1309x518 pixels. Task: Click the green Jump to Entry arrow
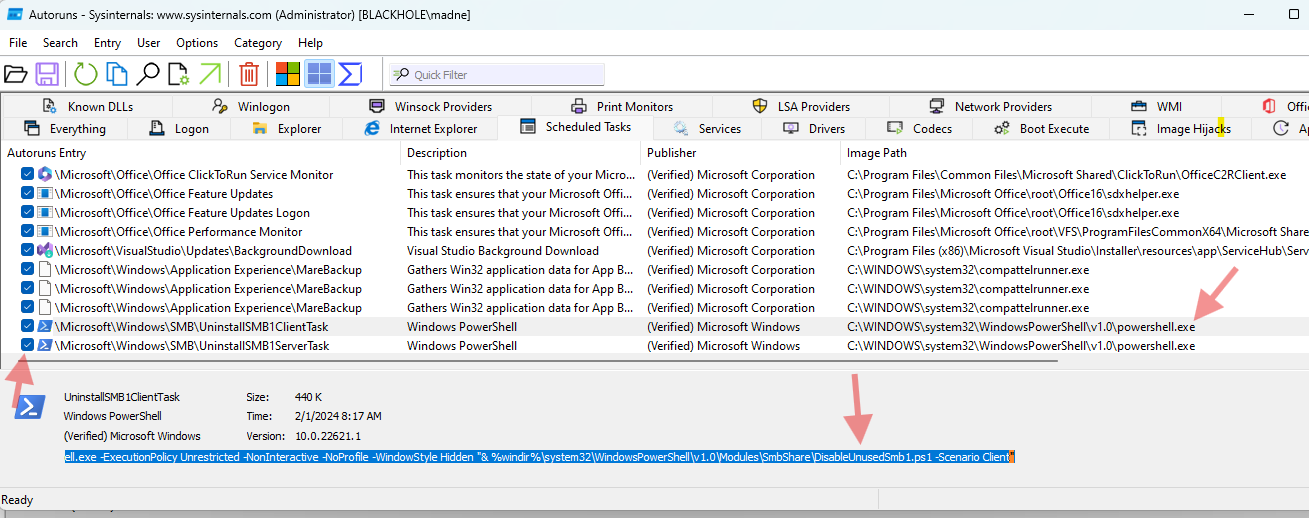tap(210, 74)
